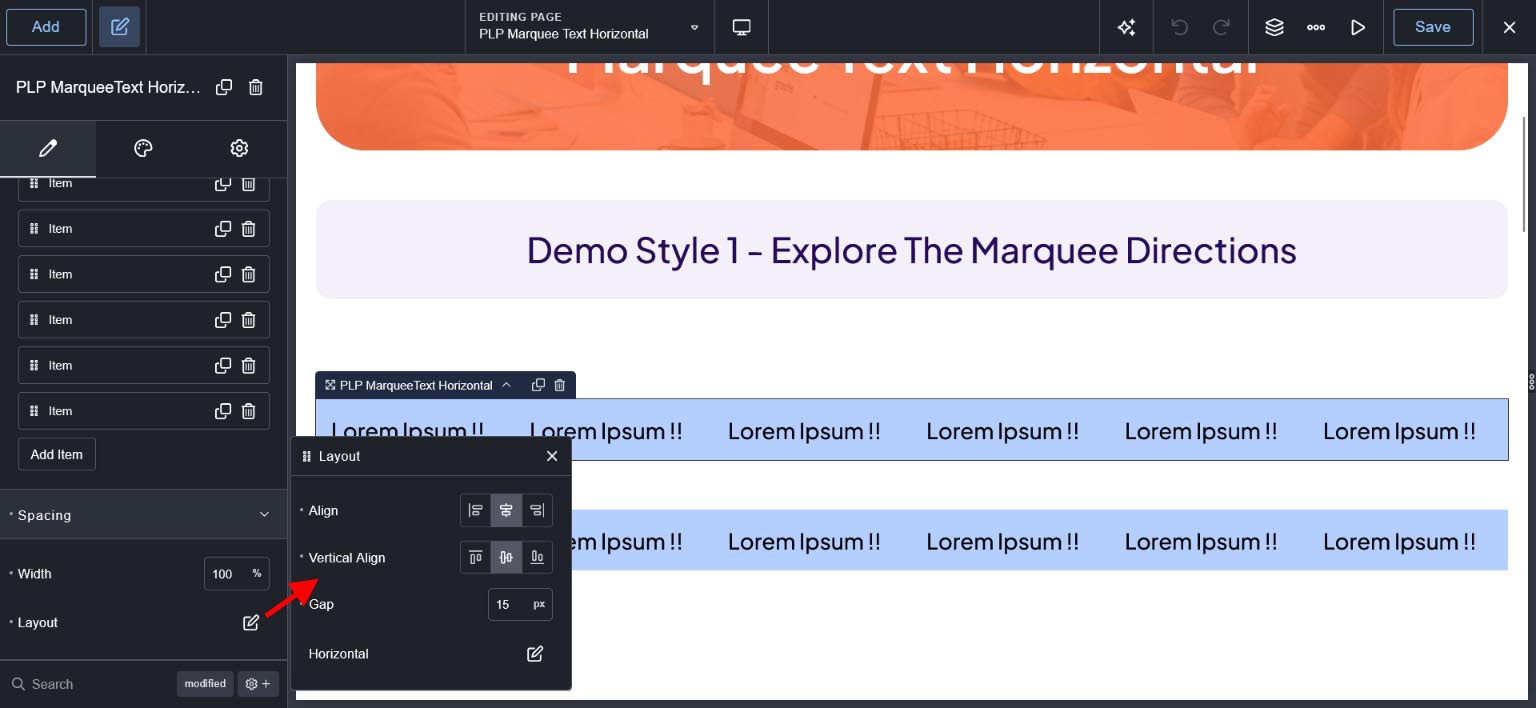Open the three-circle more options icon in top bar
The image size is (1536, 708).
1316,27
